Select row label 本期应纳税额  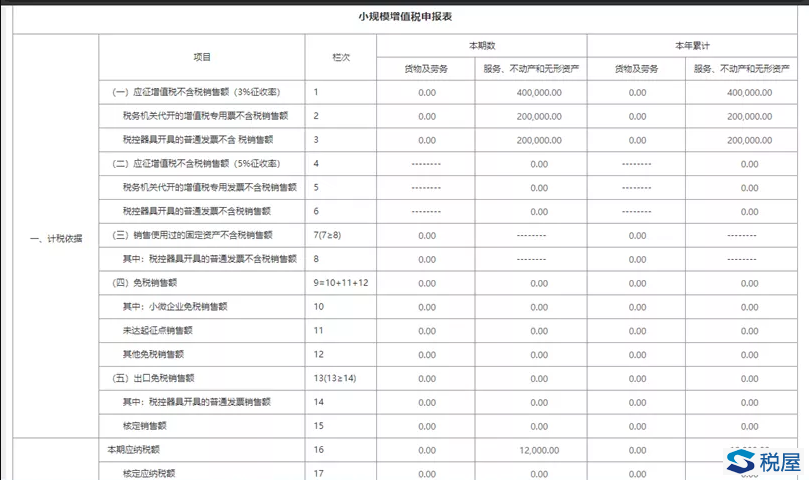click(133, 450)
